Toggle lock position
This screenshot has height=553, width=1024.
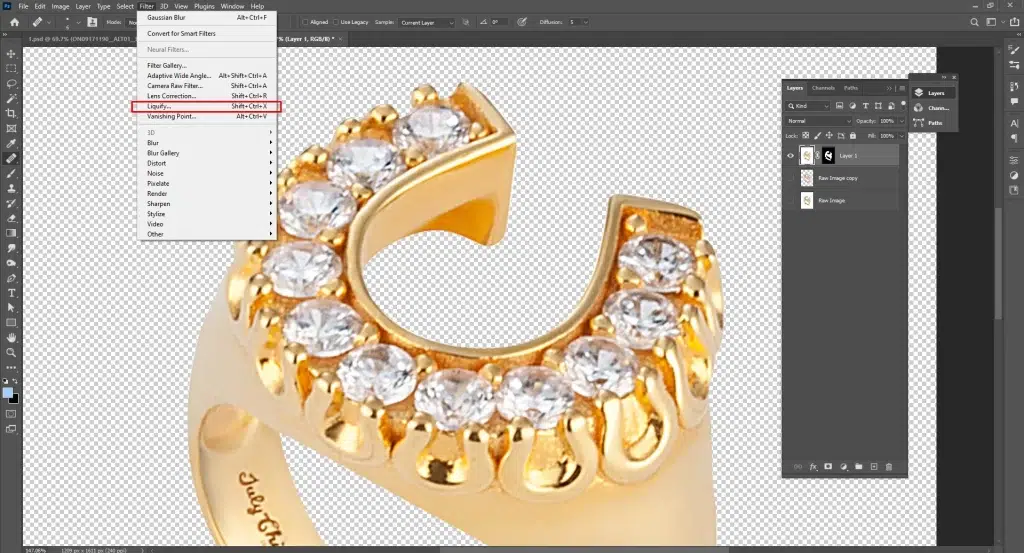829,136
